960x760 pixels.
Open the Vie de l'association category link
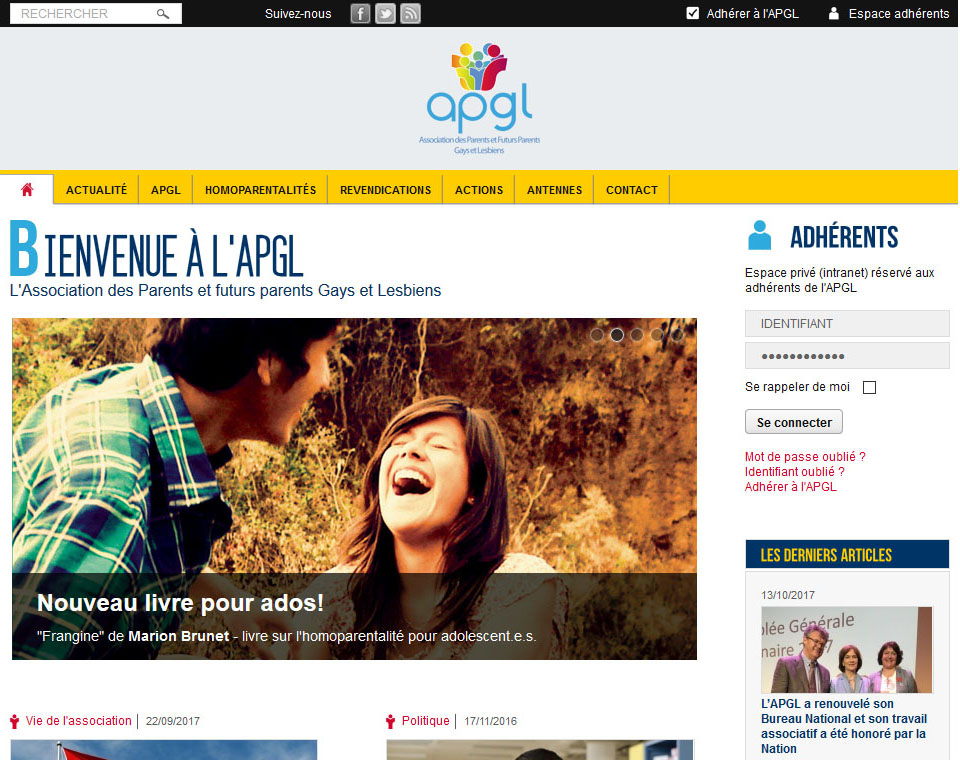78,721
